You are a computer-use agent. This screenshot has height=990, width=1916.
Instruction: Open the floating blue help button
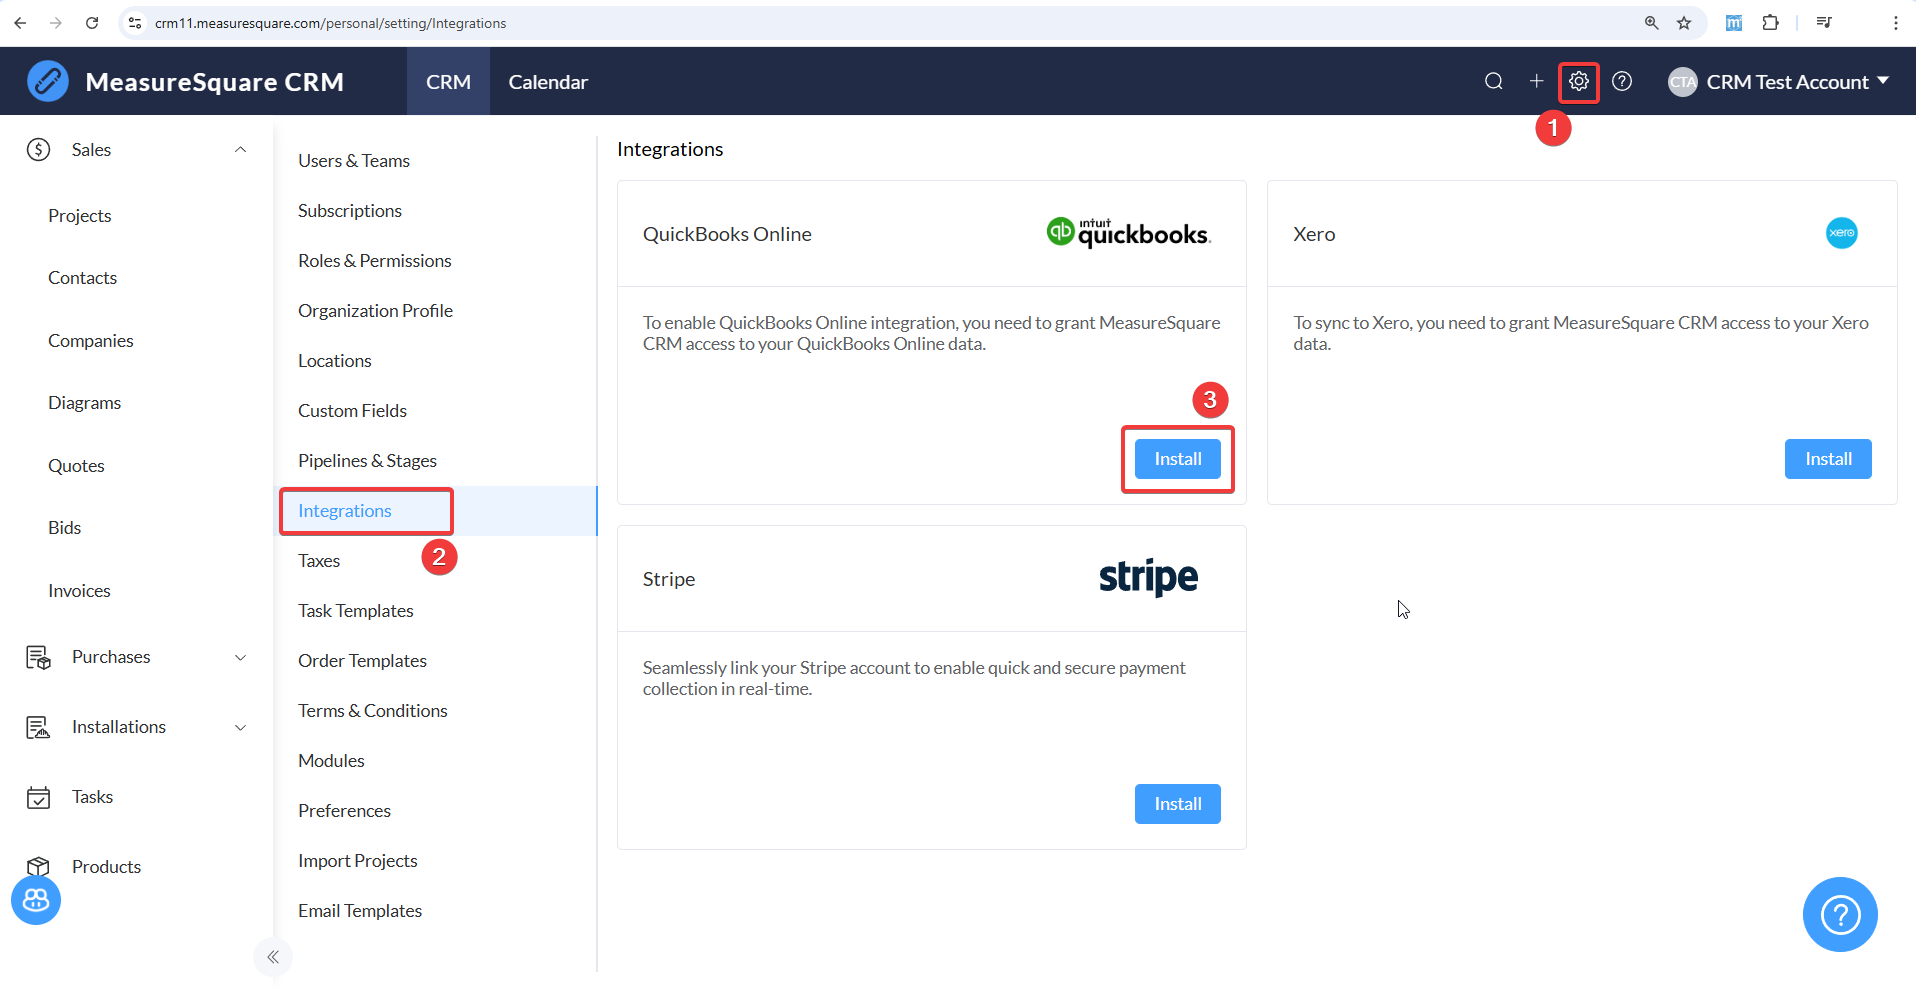coord(1840,914)
